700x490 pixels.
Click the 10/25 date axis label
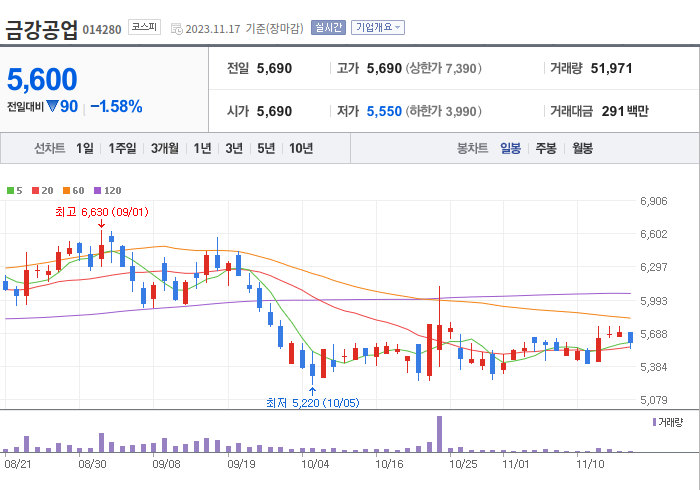tap(463, 464)
